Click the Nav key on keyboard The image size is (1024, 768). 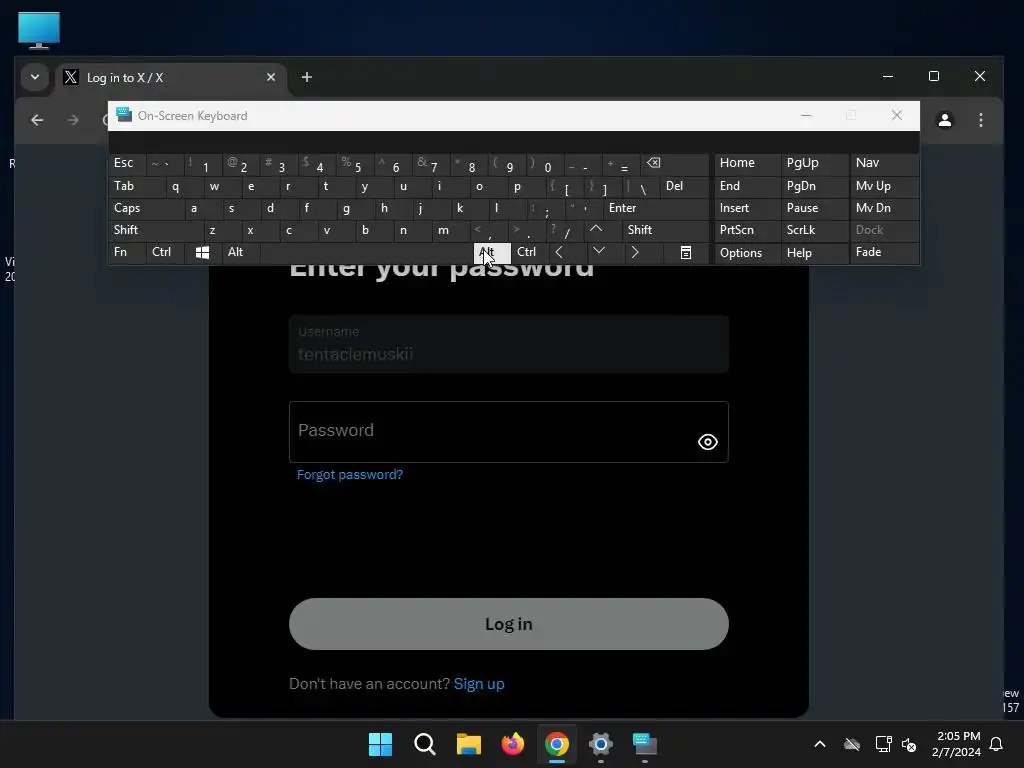pyautogui.click(x=884, y=163)
